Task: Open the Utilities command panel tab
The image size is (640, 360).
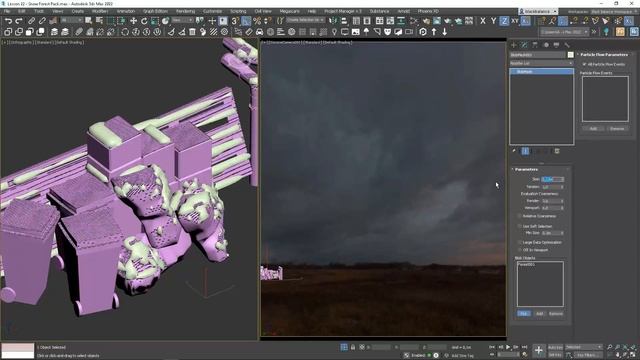Action: click(x=567, y=45)
